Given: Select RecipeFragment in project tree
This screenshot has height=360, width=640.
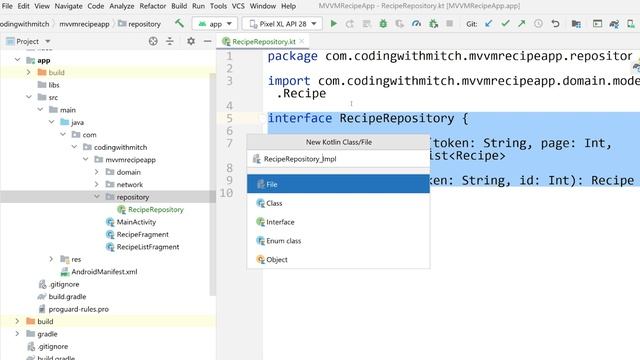Looking at the screenshot, I should [142, 234].
